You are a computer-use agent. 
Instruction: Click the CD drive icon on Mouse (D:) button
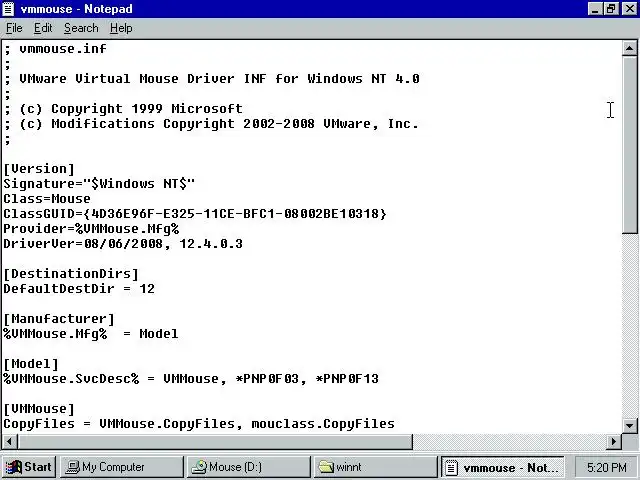point(199,467)
